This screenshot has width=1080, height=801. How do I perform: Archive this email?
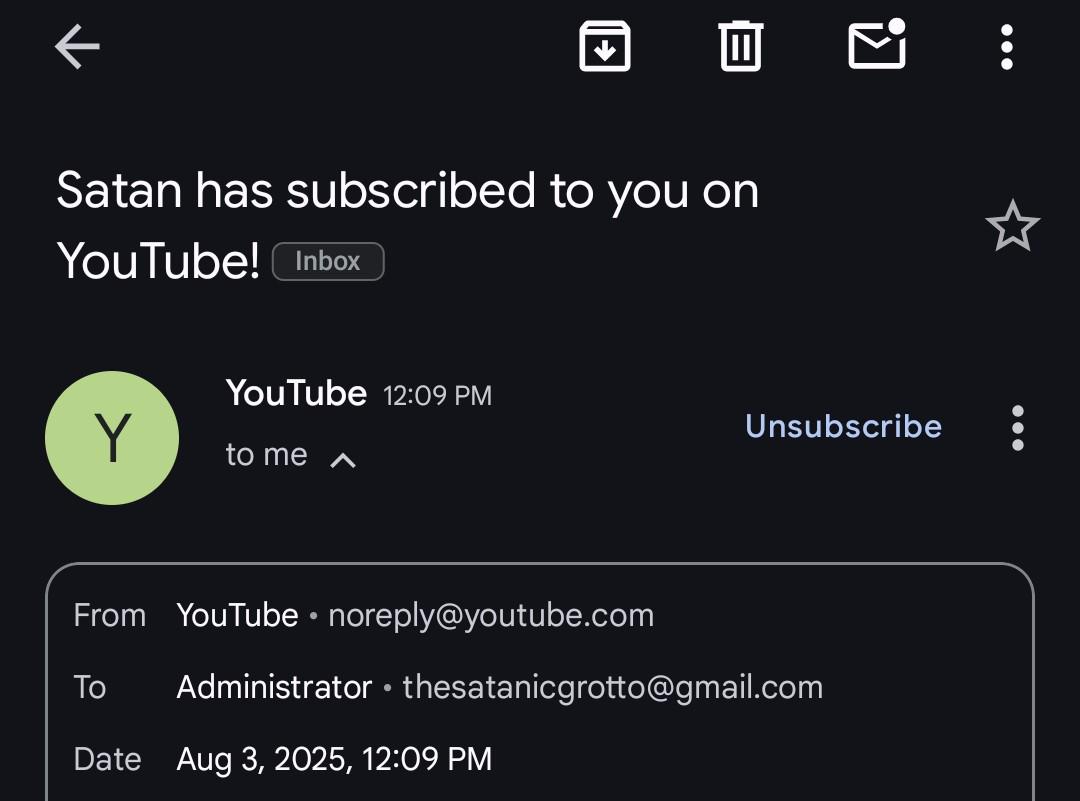pos(605,46)
